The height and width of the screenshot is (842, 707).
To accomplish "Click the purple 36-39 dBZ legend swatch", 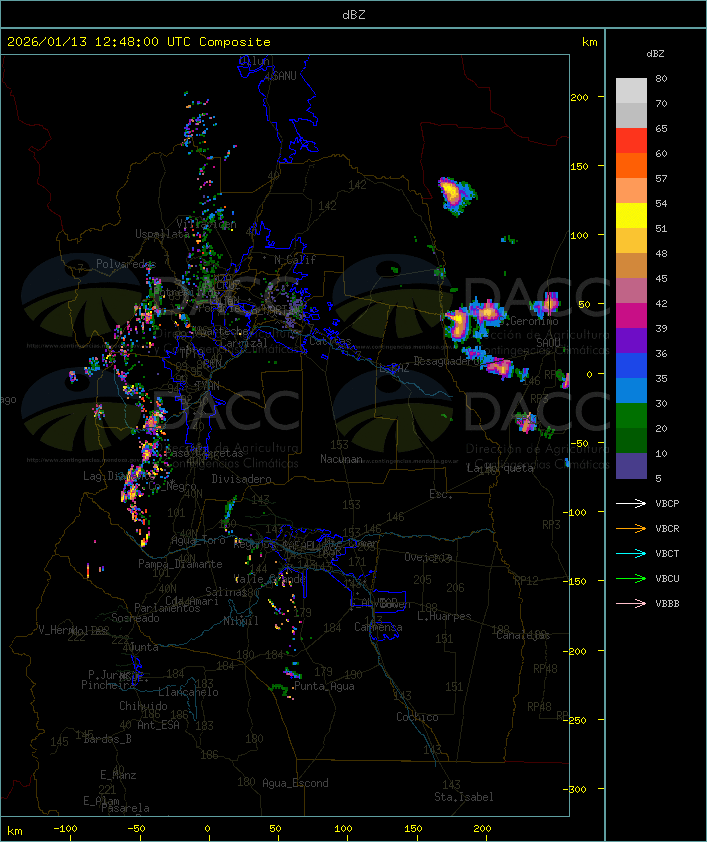I will (x=631, y=341).
